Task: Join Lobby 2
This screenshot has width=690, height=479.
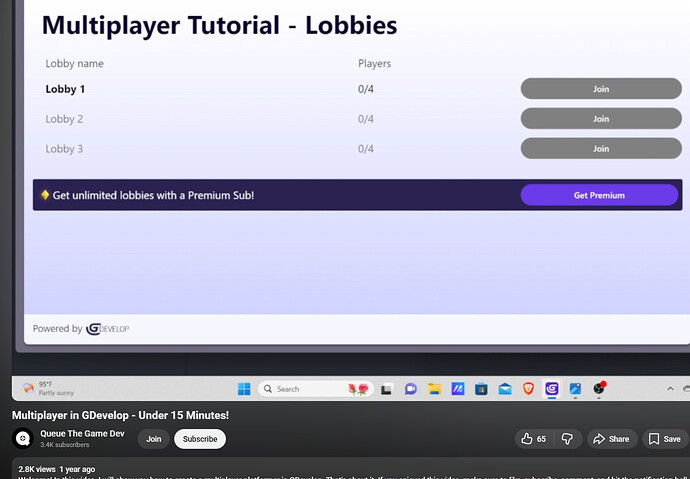Action: click(x=600, y=119)
